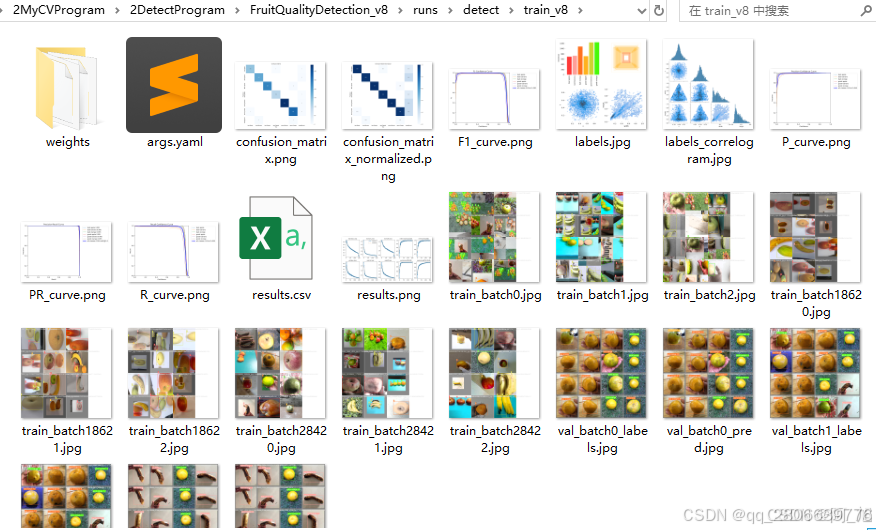This screenshot has width=876, height=530.
Task: Click the results.csv file name
Action: pyautogui.click(x=282, y=295)
